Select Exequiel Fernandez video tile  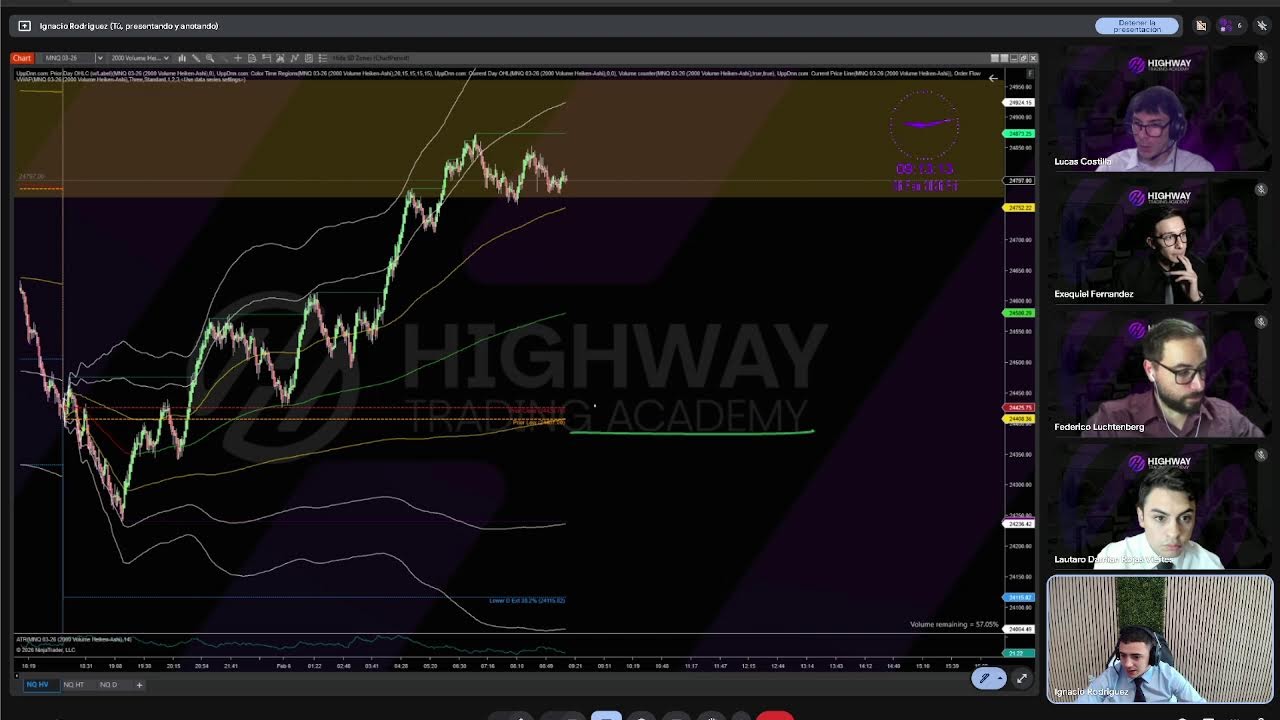[x=1159, y=241]
